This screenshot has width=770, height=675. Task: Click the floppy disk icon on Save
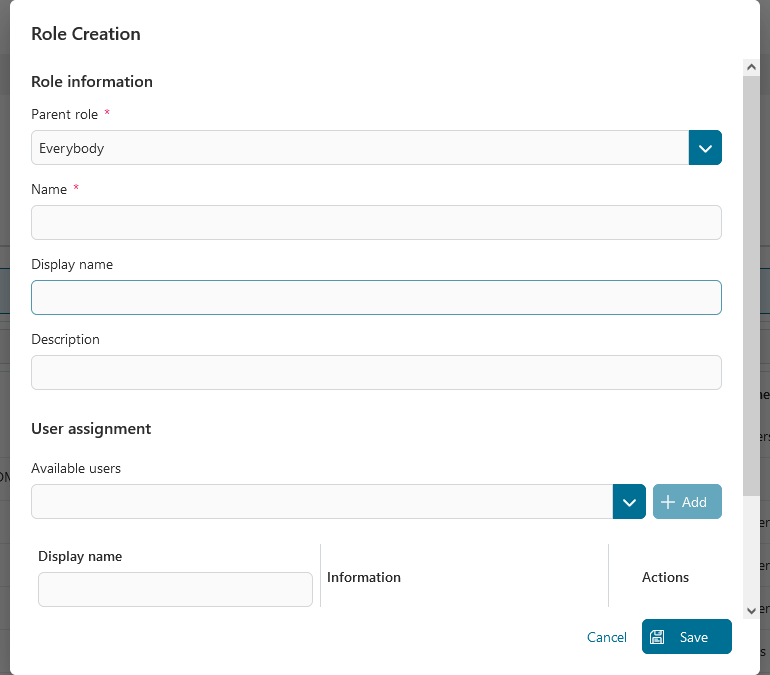(657, 637)
